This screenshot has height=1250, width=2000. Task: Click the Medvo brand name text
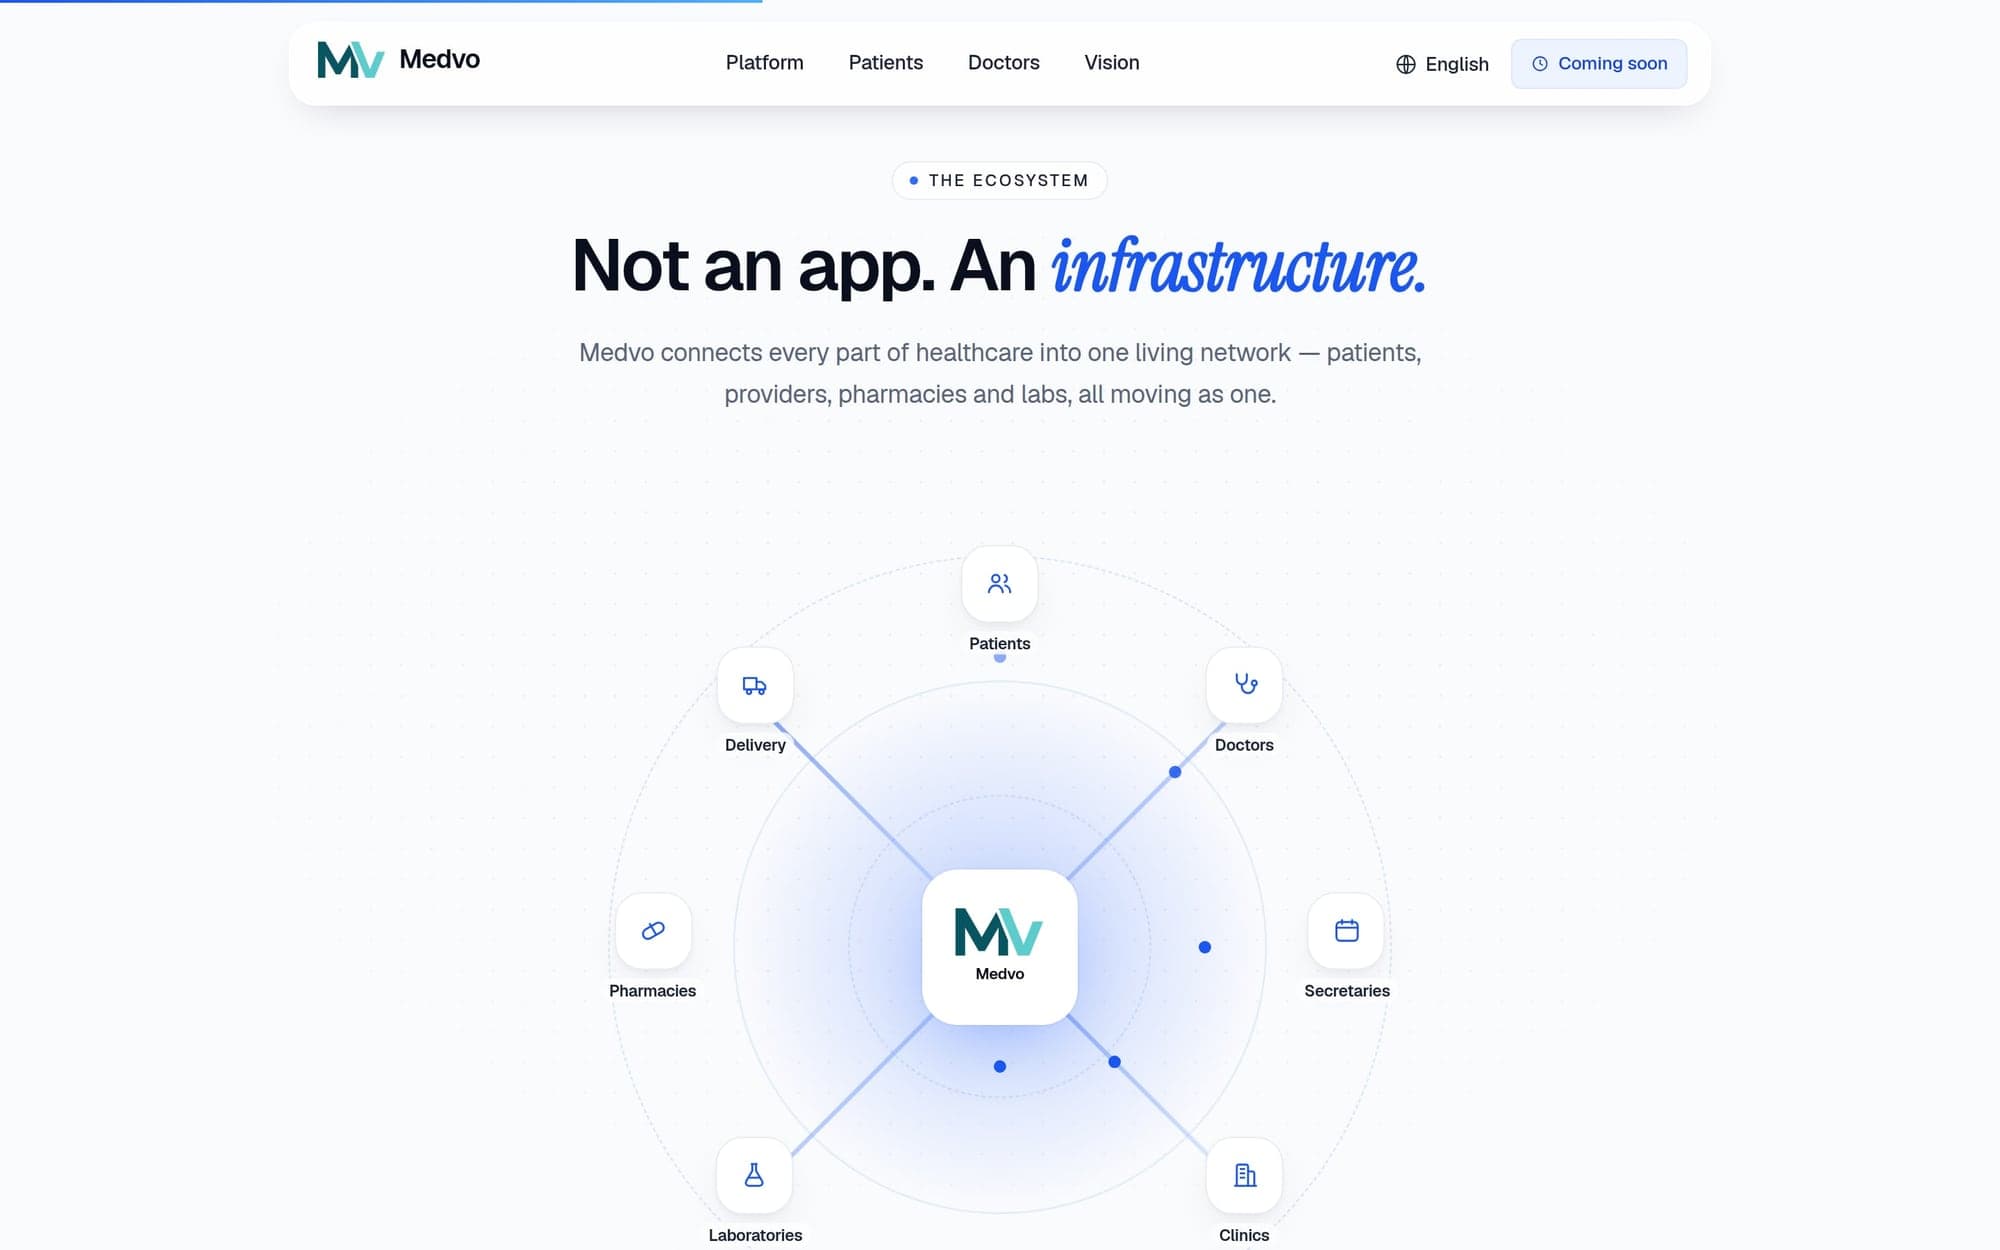[x=440, y=60]
